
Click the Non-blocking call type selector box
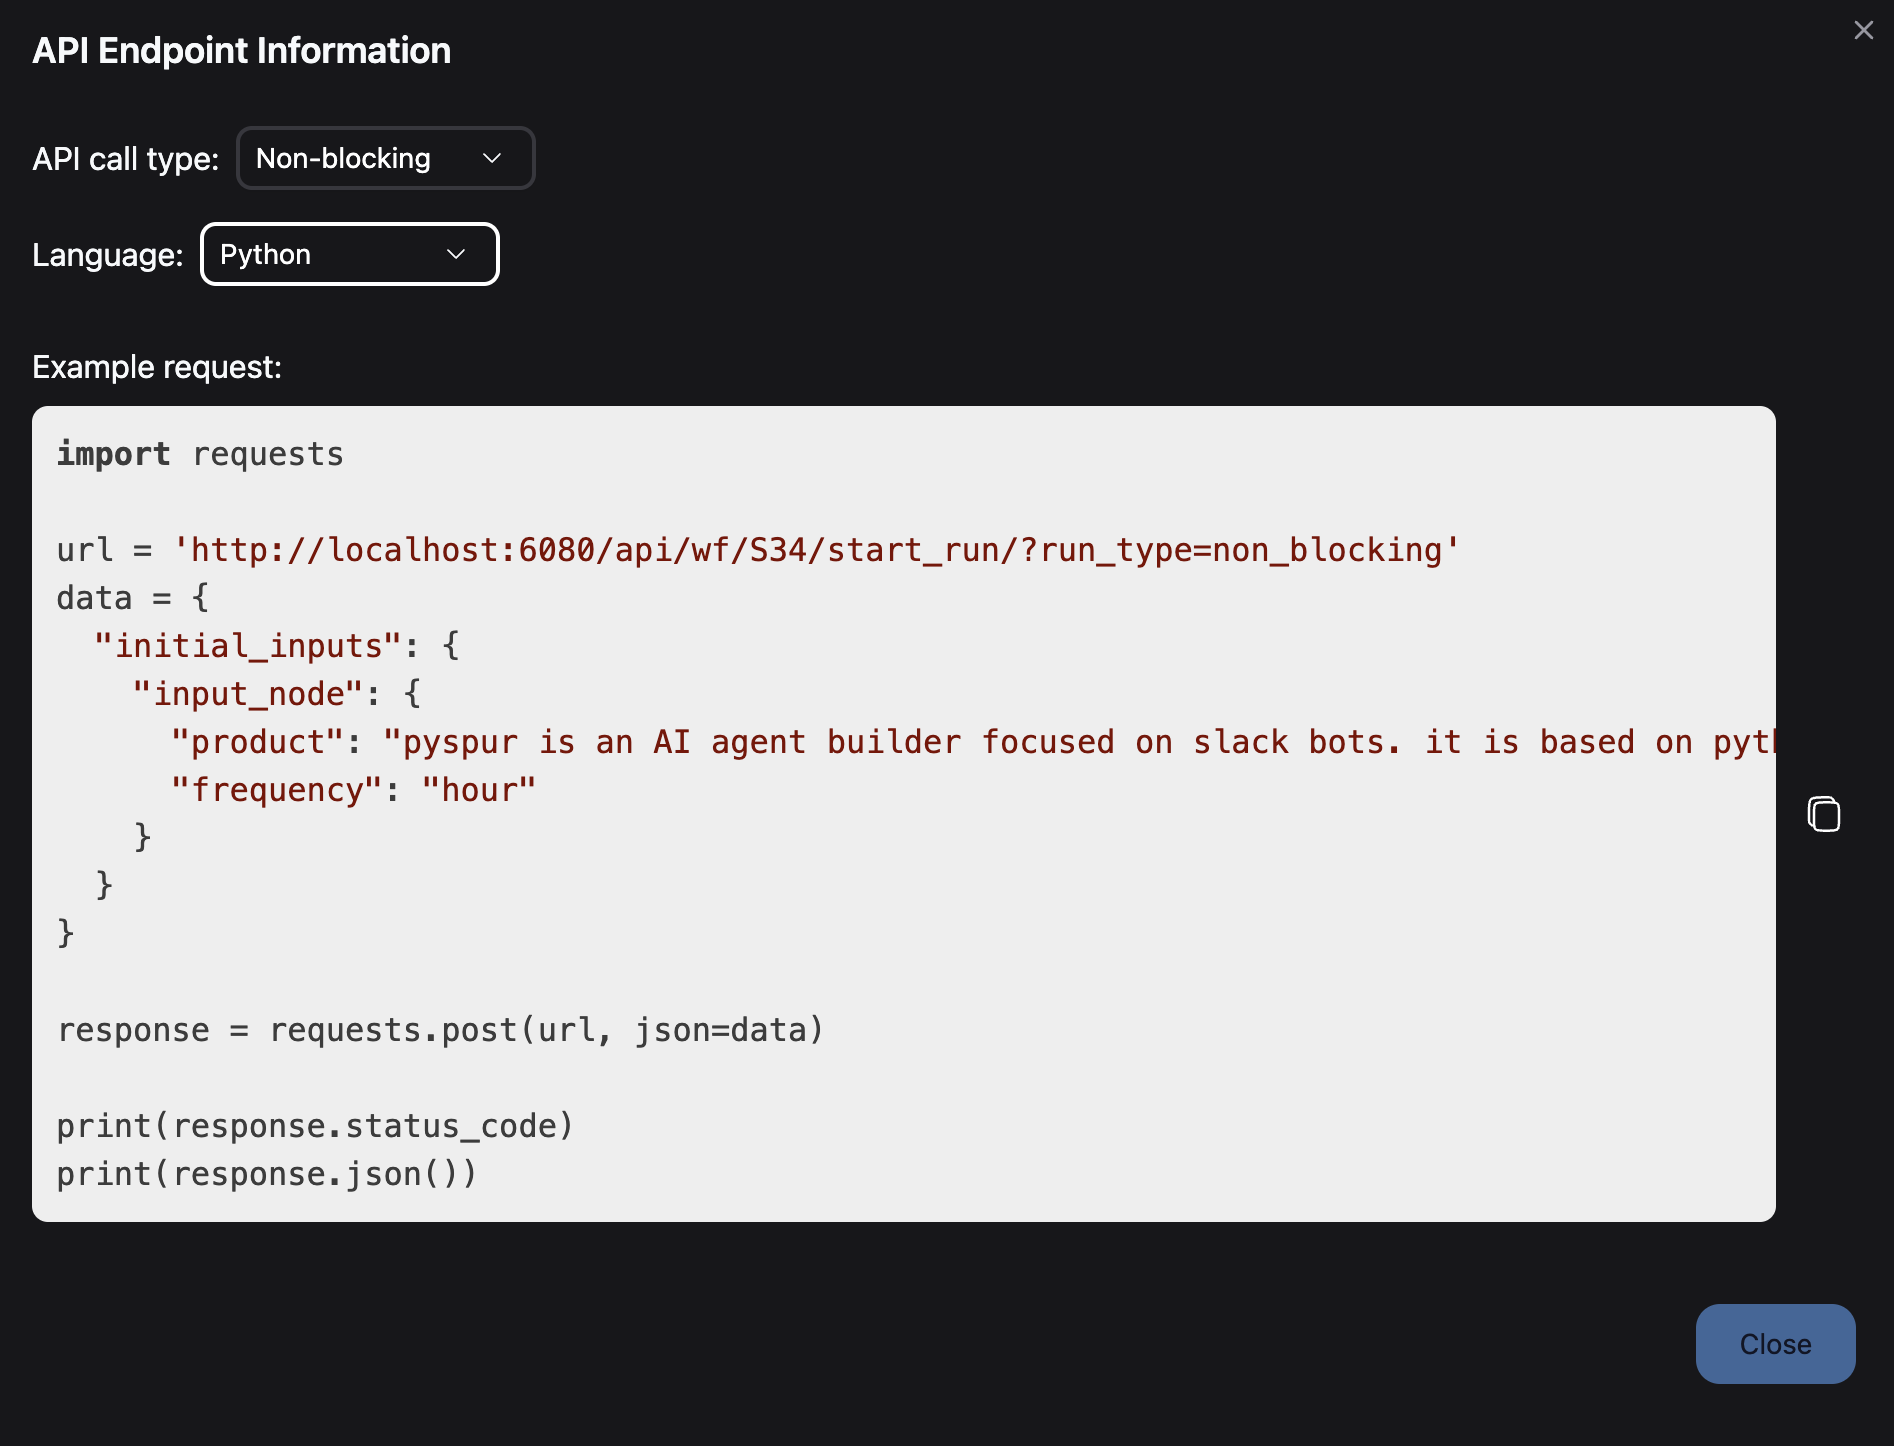tap(385, 158)
